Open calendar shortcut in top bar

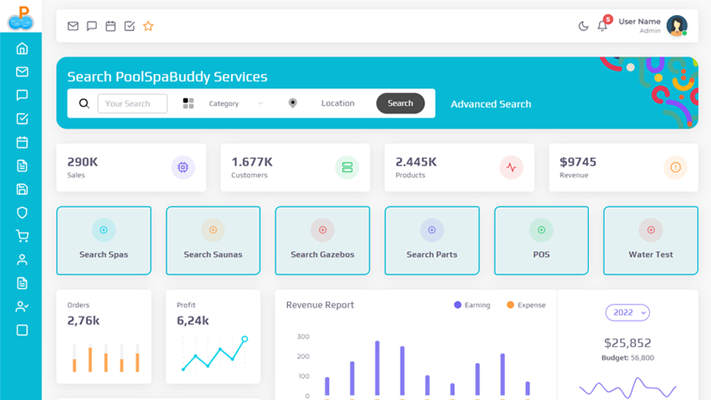coord(111,26)
